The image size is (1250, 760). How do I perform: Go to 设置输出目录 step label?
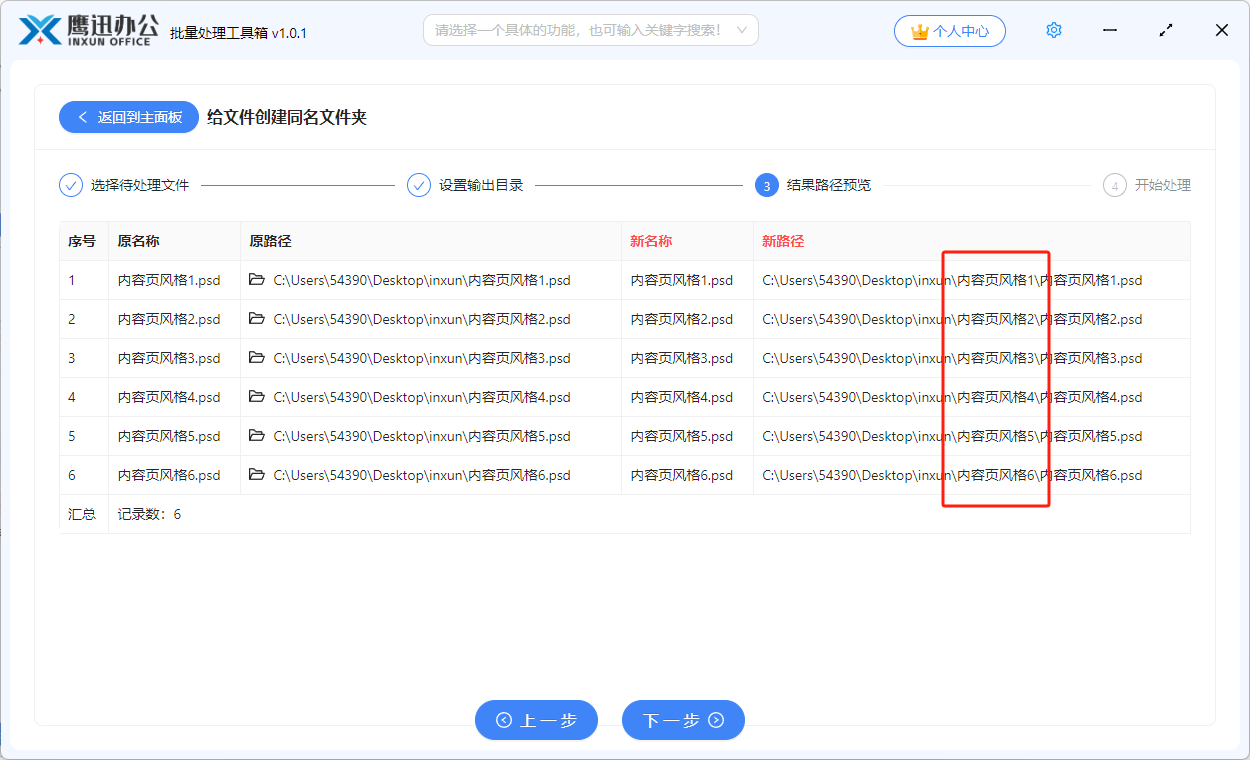(481, 185)
